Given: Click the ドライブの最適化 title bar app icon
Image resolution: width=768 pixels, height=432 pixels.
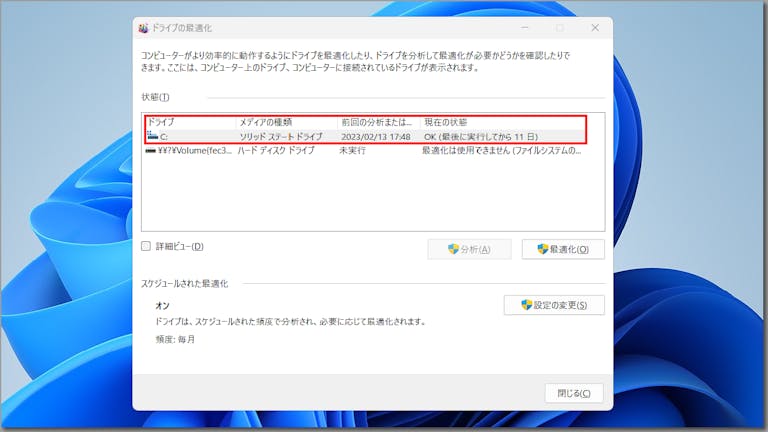Looking at the screenshot, I should pyautogui.click(x=143, y=28).
